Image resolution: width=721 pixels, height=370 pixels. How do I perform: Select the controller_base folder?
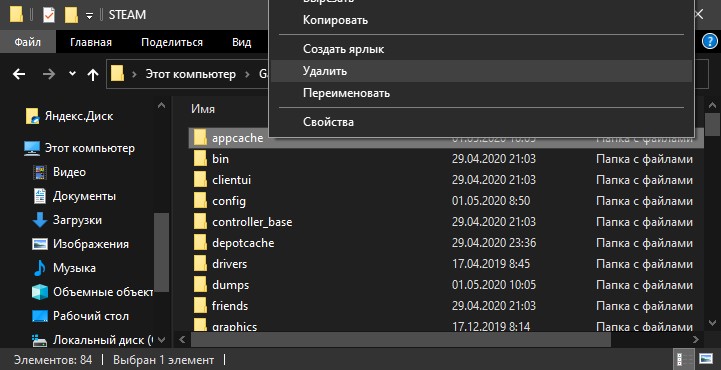click(x=252, y=222)
